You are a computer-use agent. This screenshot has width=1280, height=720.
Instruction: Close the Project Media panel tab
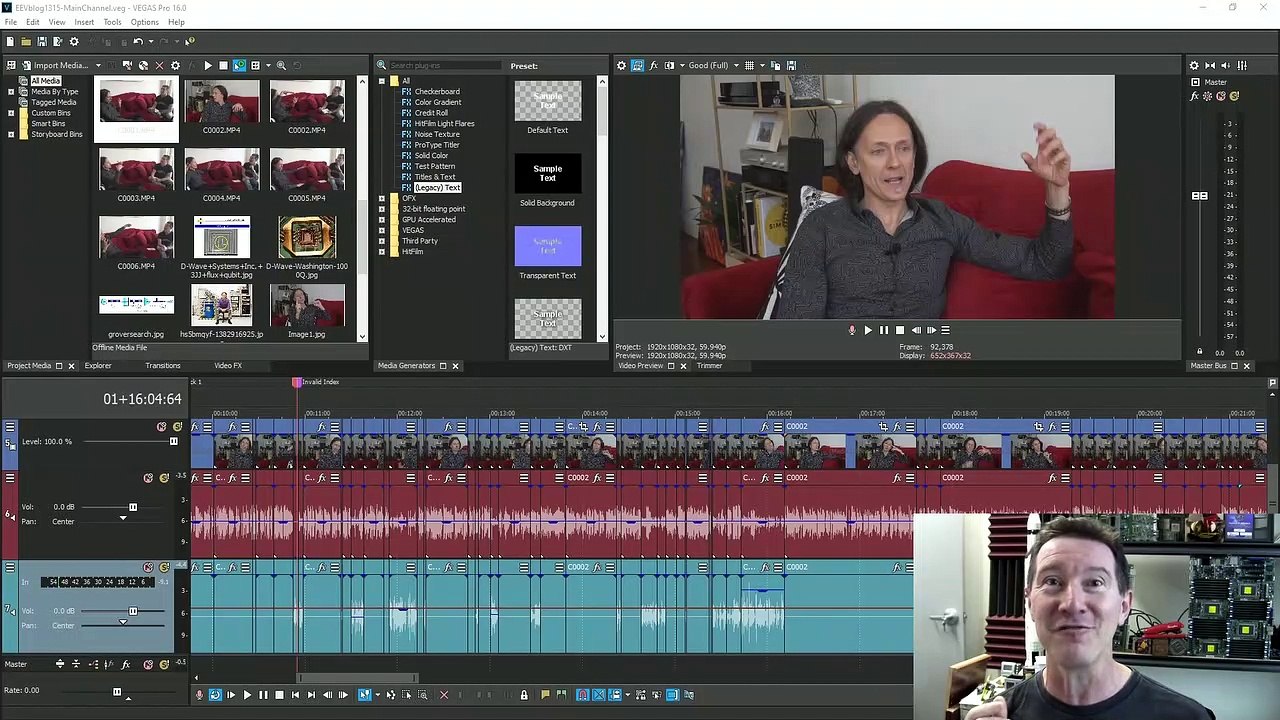tap(71, 366)
